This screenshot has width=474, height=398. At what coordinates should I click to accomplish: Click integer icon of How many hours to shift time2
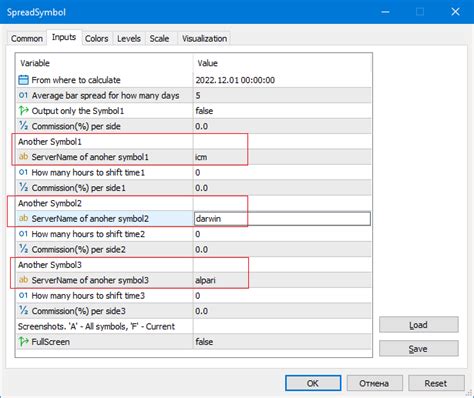pos(23,234)
